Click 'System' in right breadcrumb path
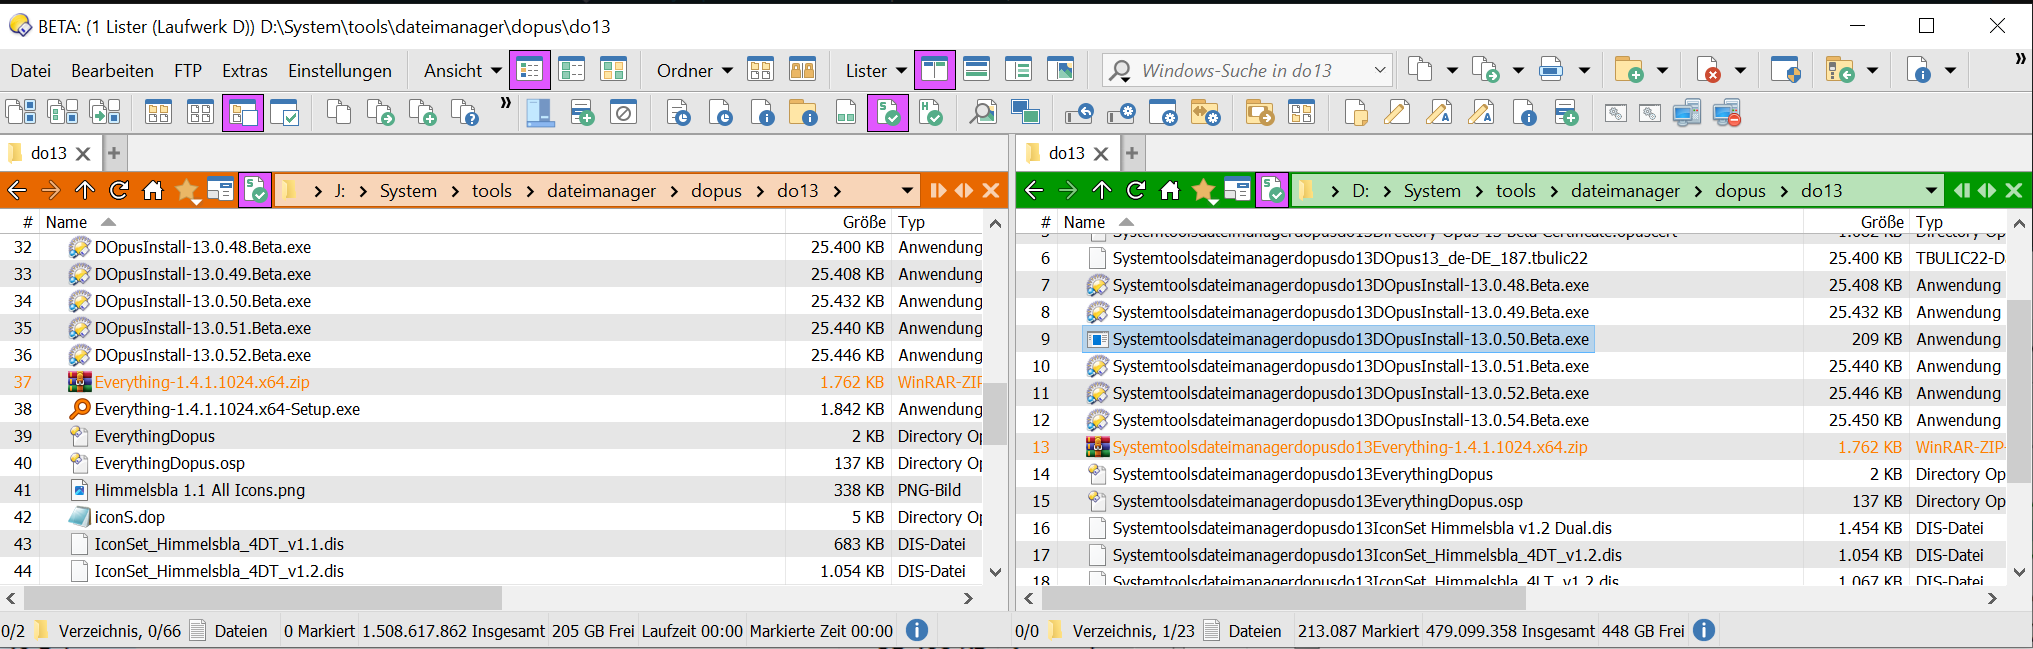The width and height of the screenshot is (2033, 649). coord(1432,191)
